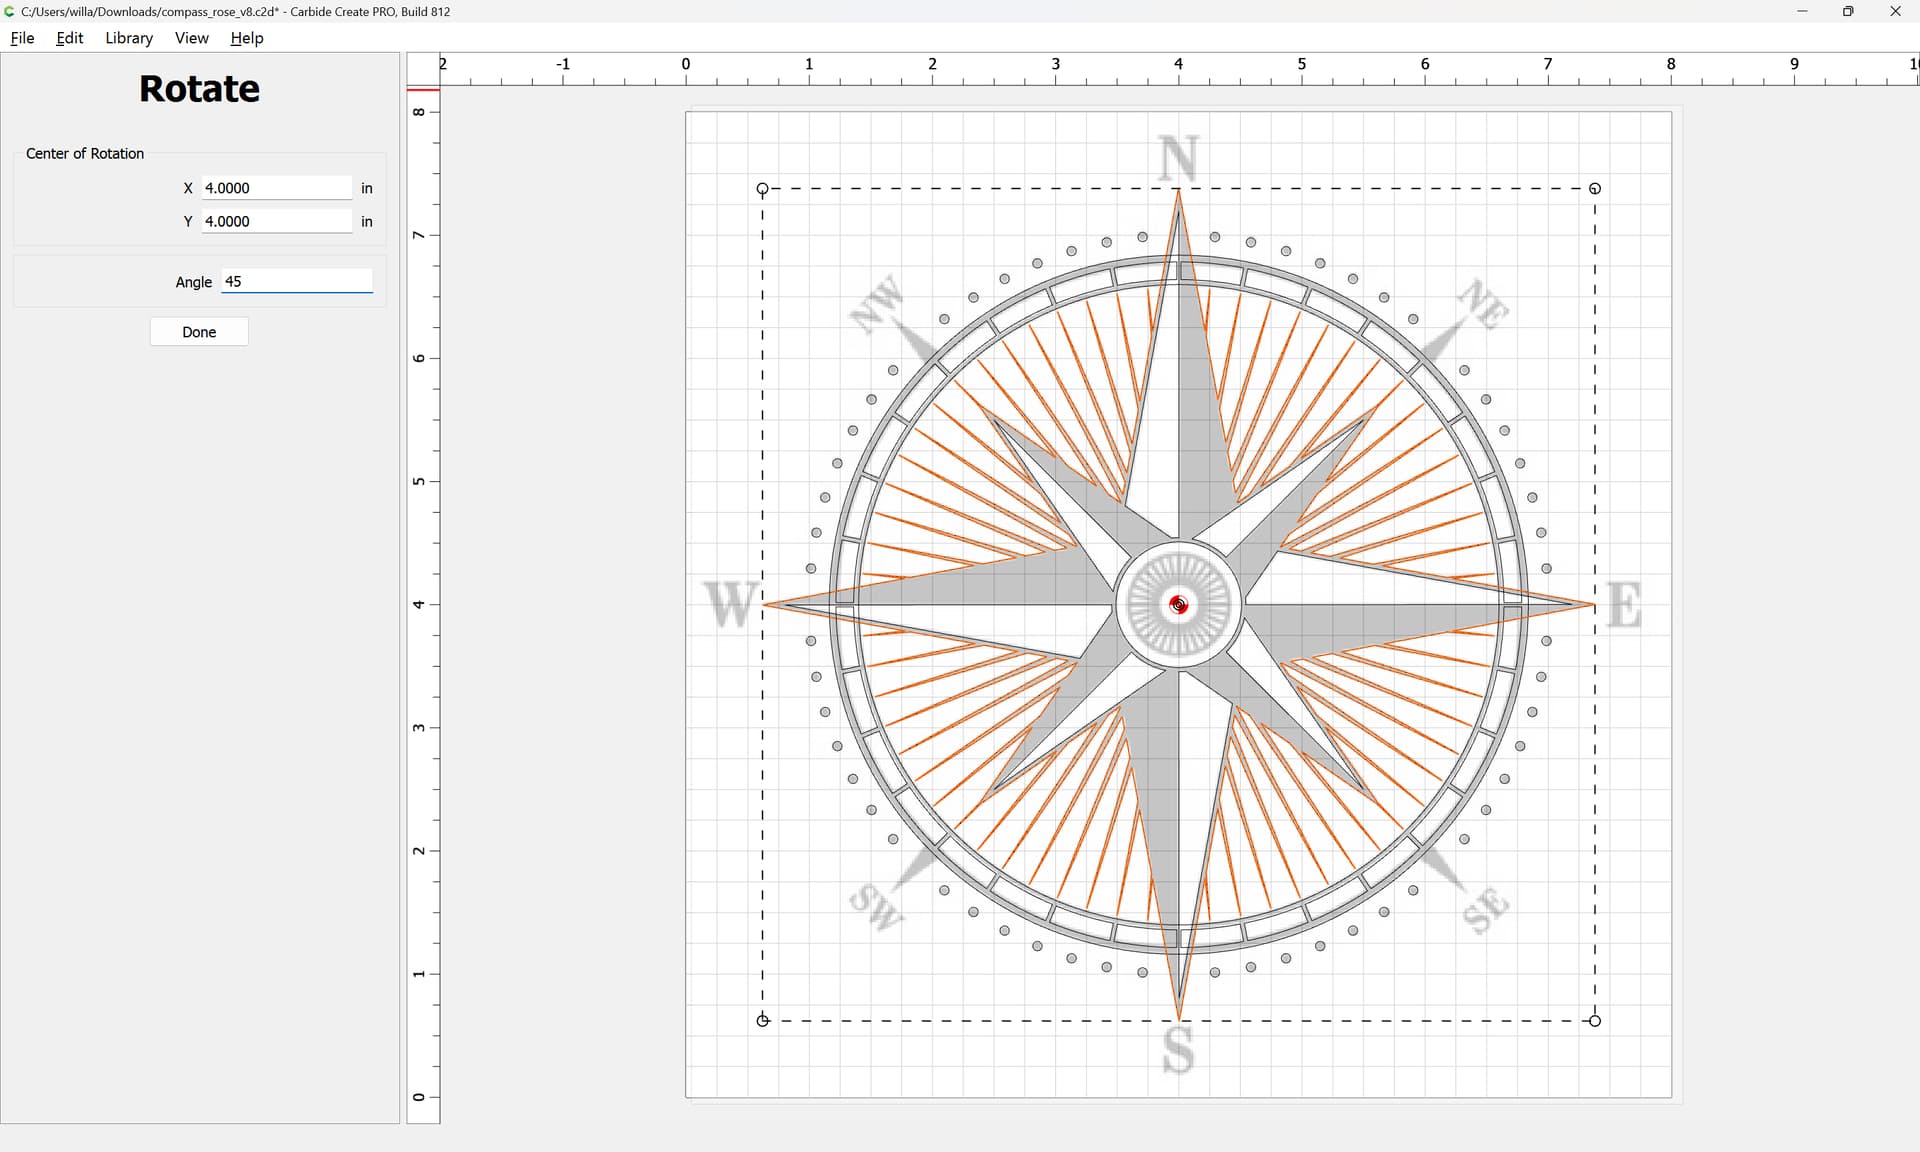
Task: Select the SE label on compass
Action: click(1485, 908)
